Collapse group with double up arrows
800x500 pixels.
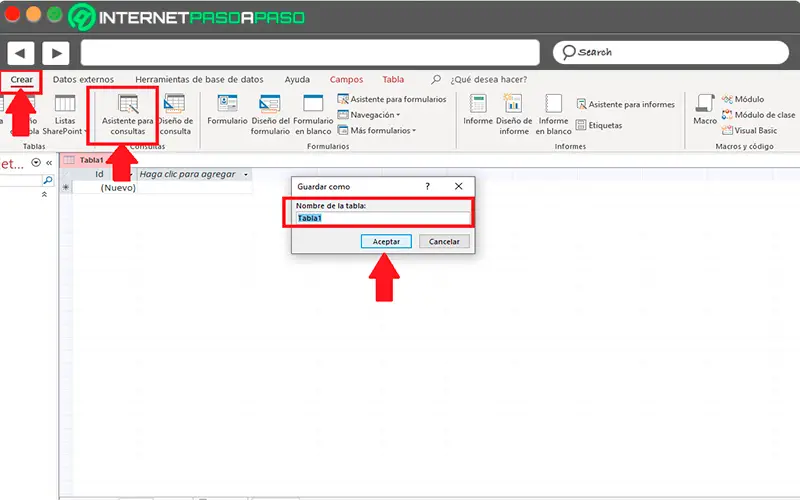point(44,194)
